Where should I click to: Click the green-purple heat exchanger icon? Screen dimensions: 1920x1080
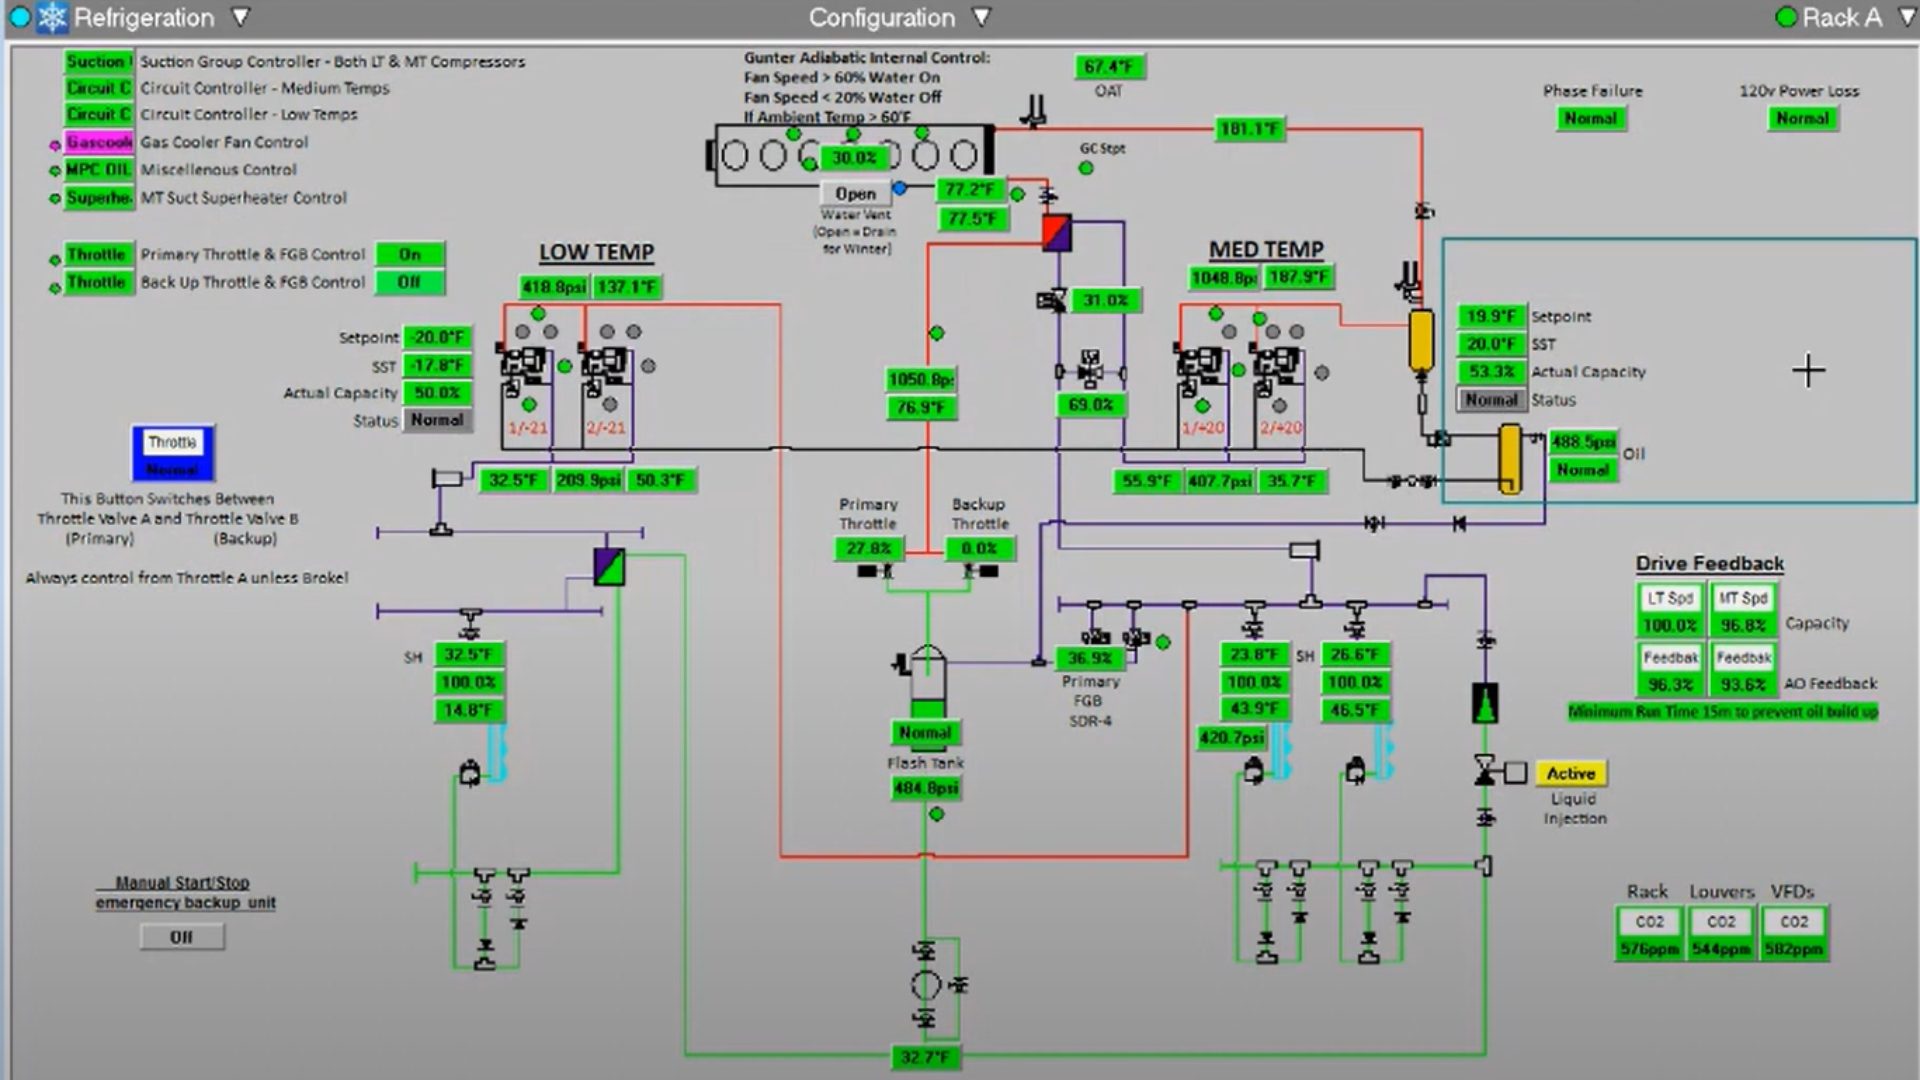click(x=609, y=567)
